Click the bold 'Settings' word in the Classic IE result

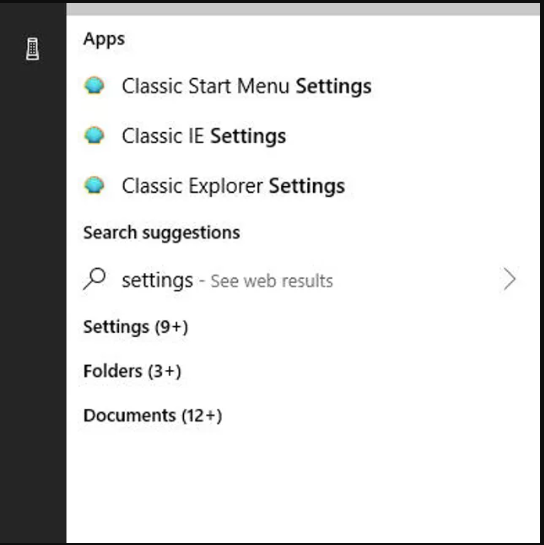pos(248,136)
